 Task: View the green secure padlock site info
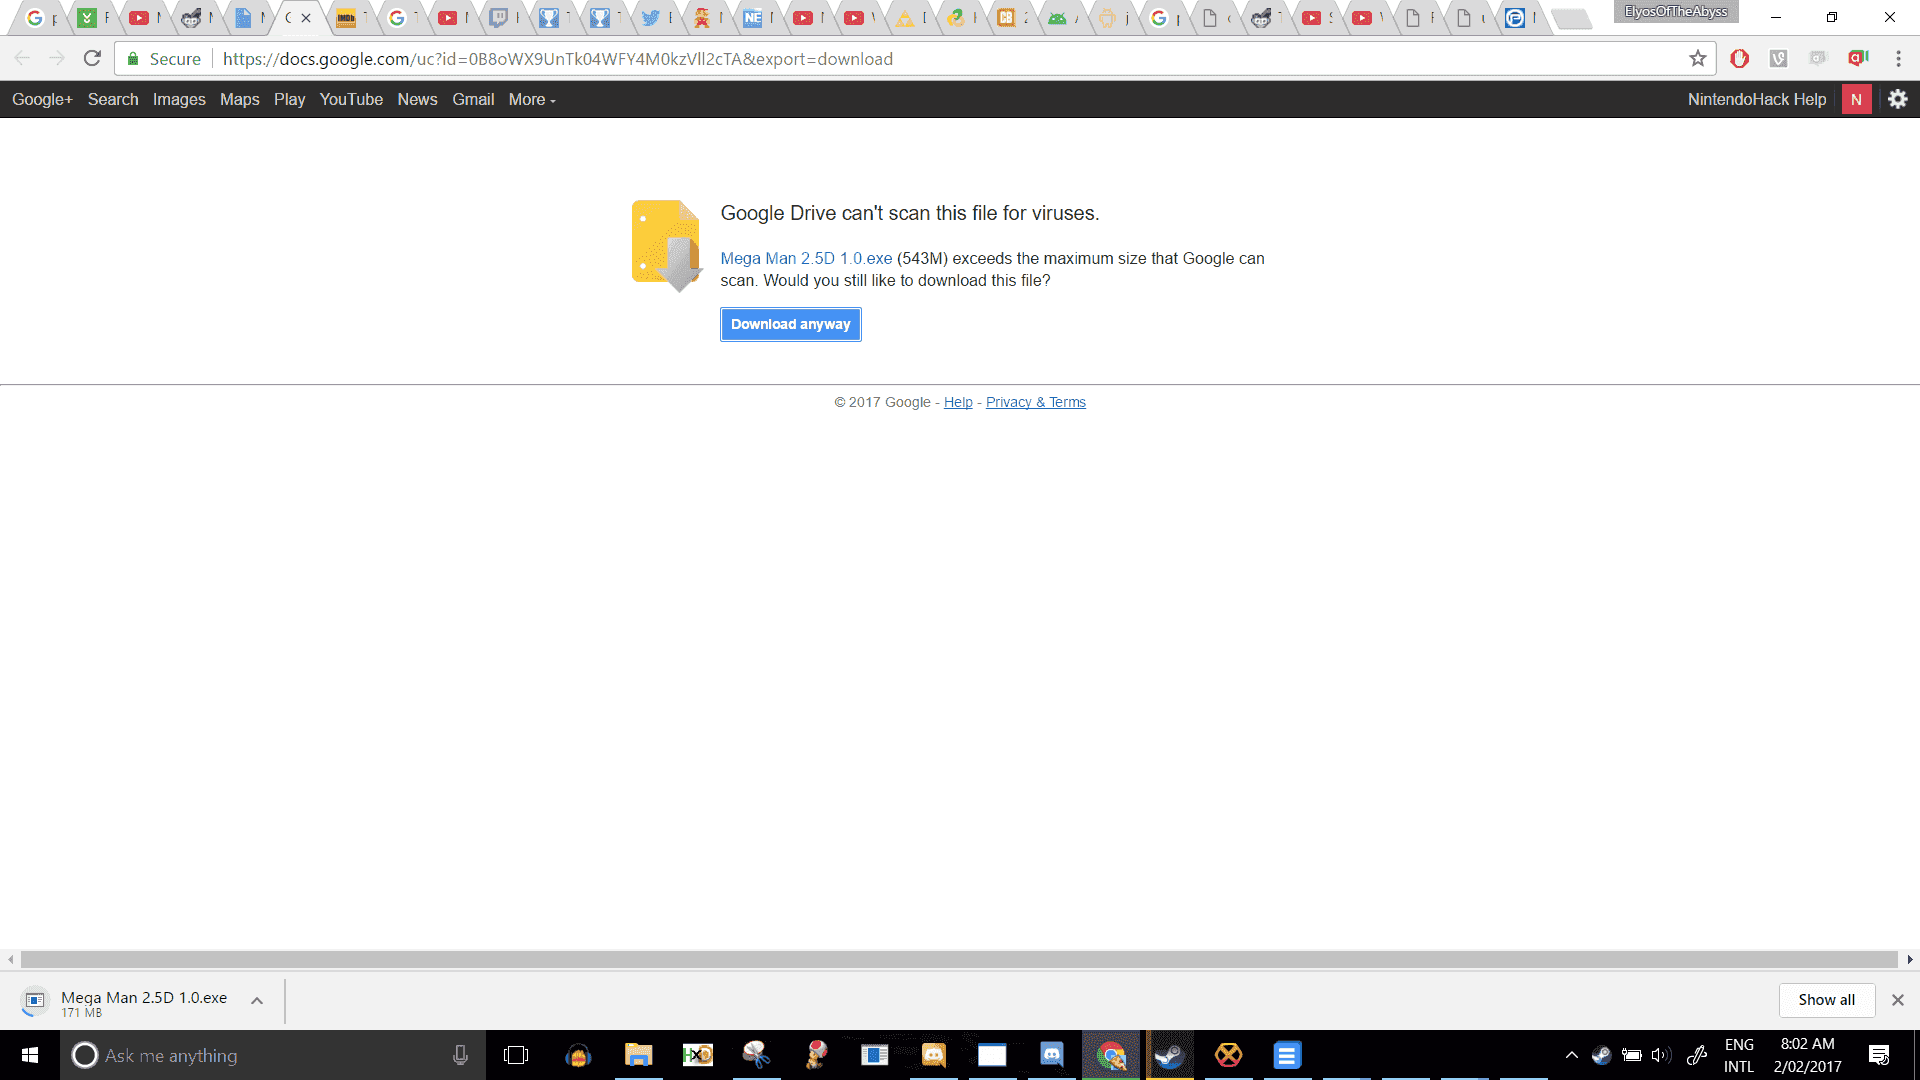[132, 59]
